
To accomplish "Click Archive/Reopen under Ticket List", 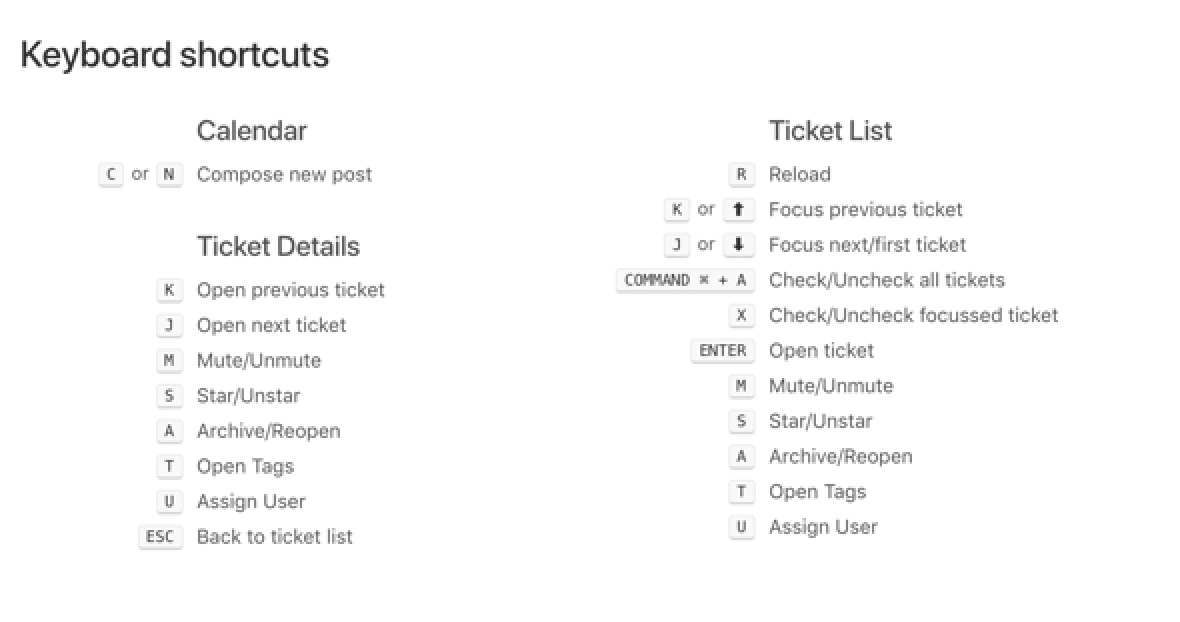I will [840, 457].
